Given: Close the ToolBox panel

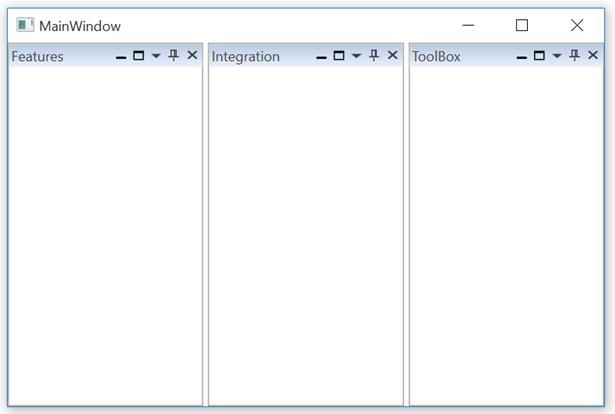Looking at the screenshot, I should (x=593, y=55).
